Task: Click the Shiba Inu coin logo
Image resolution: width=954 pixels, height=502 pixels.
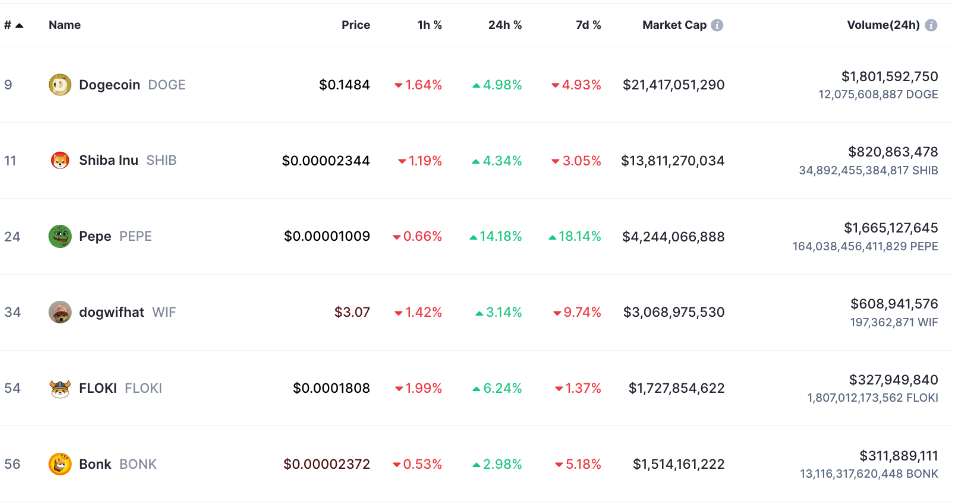Action: 60,160
